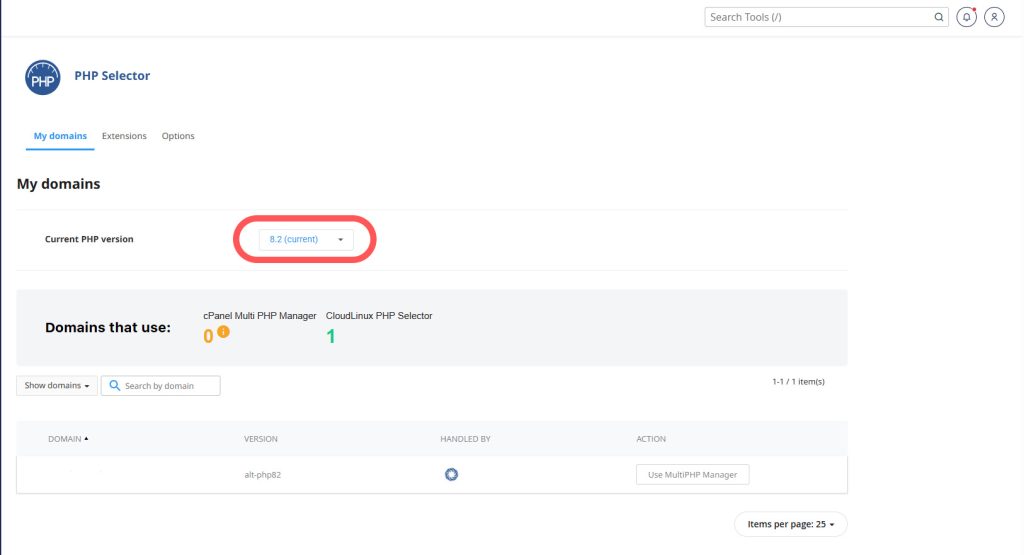Select the My domains tab
Viewport: 1024px width, 555px height.
click(x=60, y=136)
